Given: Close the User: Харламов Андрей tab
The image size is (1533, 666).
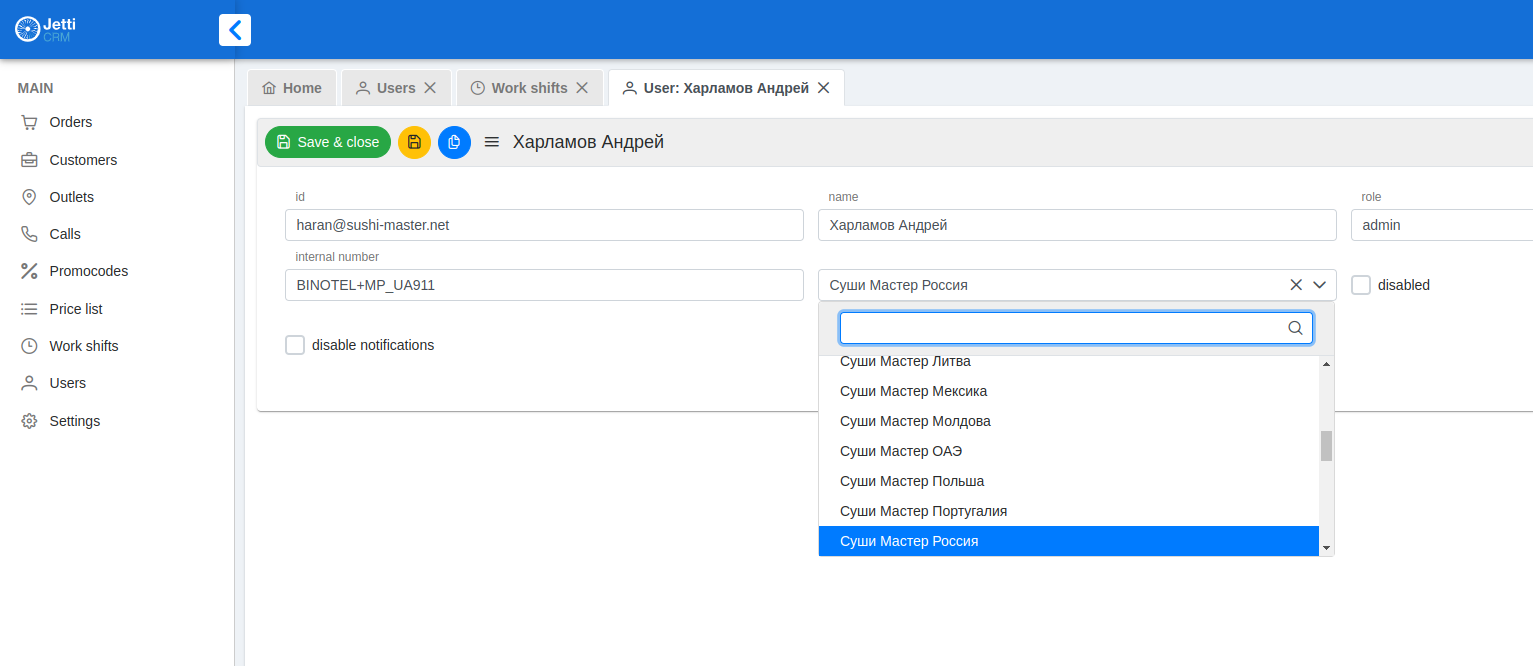Looking at the screenshot, I should coord(824,88).
